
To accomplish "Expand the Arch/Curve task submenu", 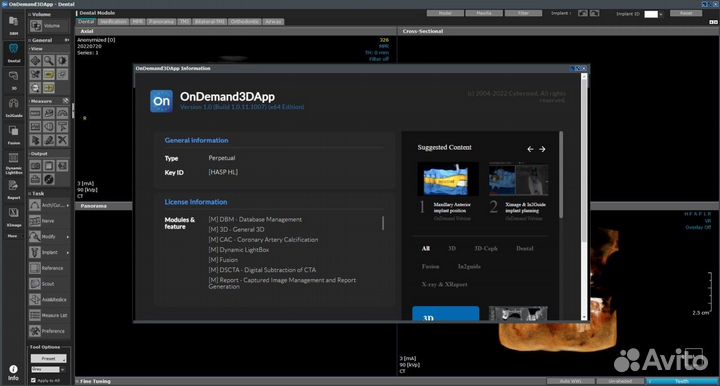I will (68, 205).
